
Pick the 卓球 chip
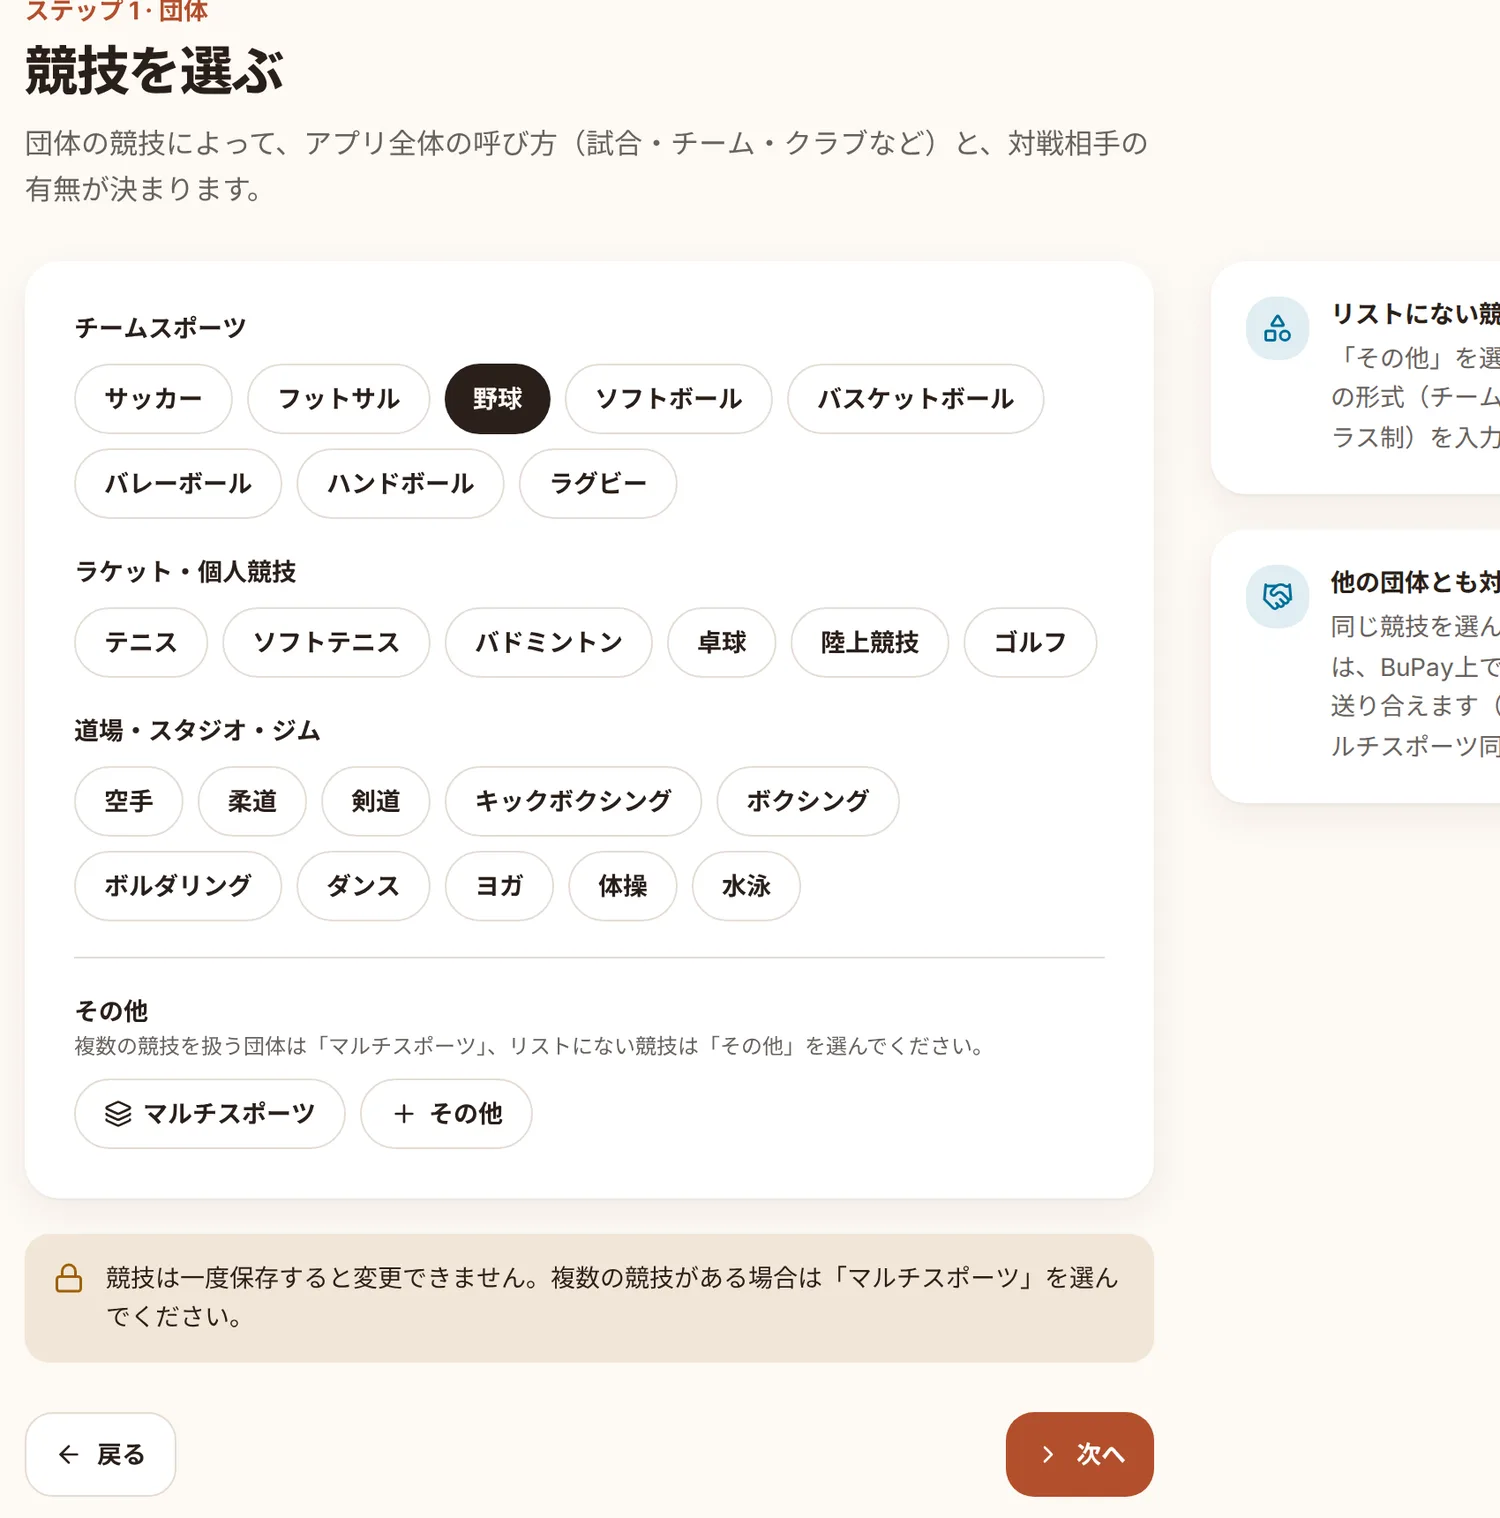point(722,642)
